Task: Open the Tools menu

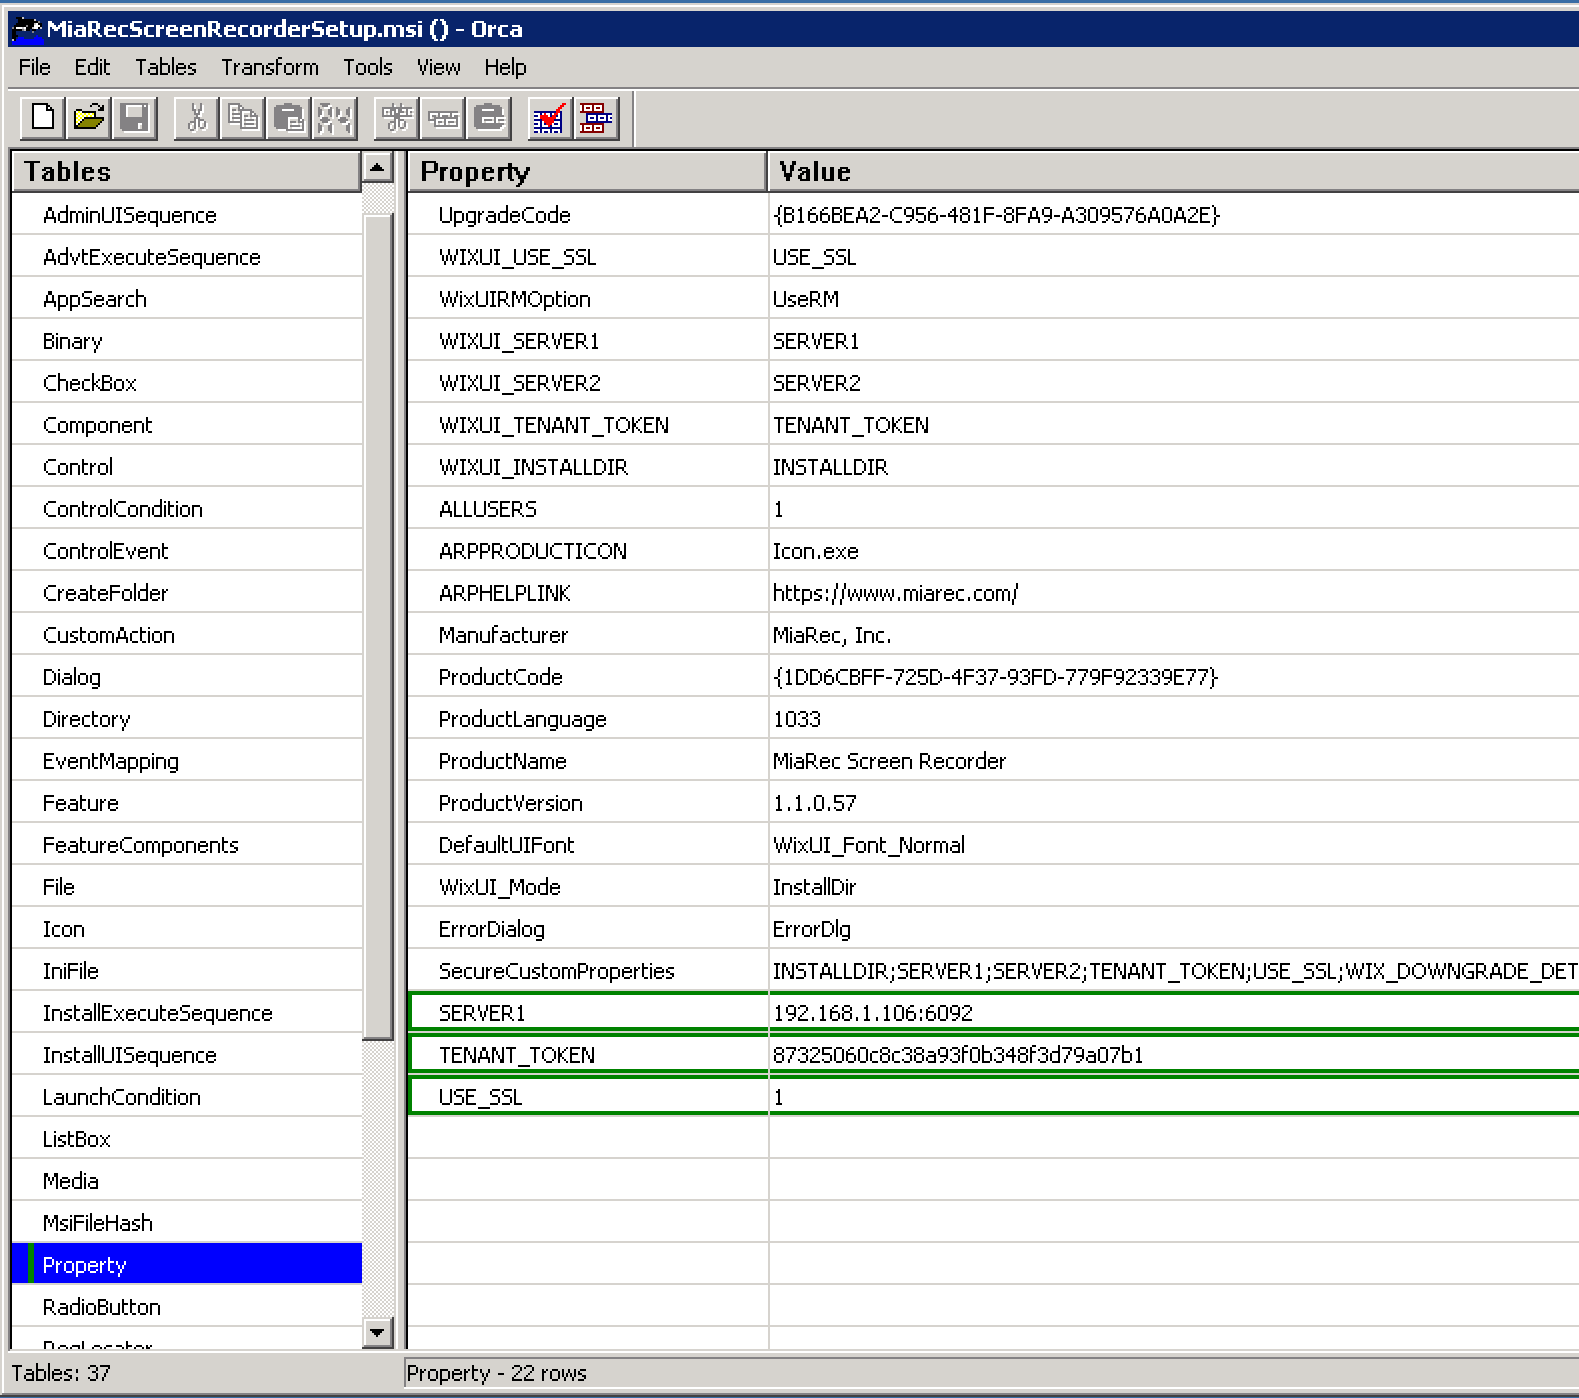Action: [368, 67]
